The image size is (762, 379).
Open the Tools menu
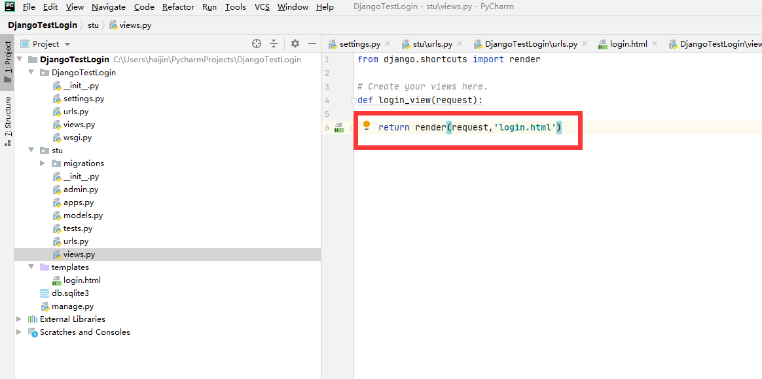(x=236, y=7)
